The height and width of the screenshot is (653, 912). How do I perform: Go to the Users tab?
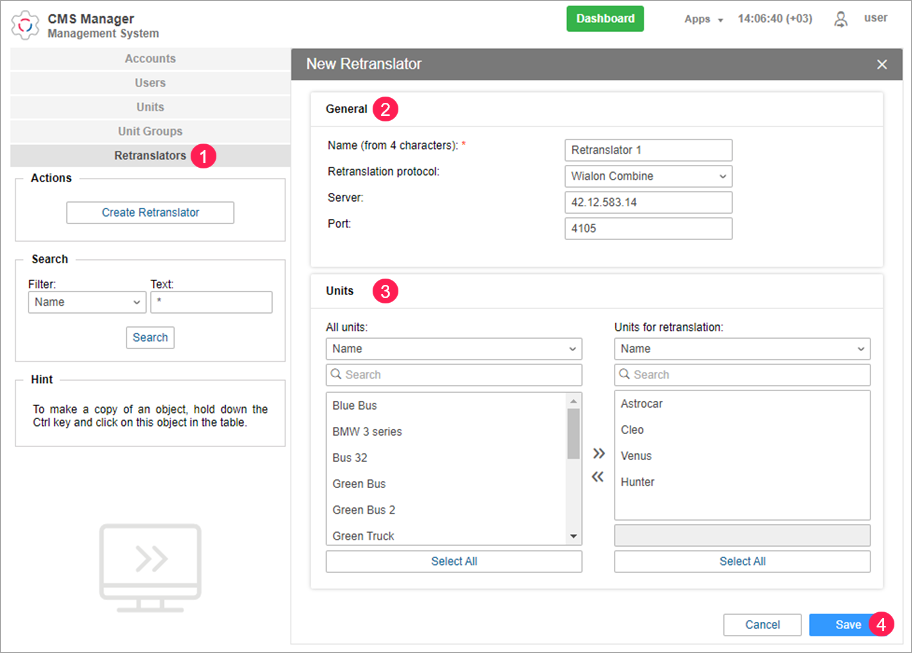point(150,83)
